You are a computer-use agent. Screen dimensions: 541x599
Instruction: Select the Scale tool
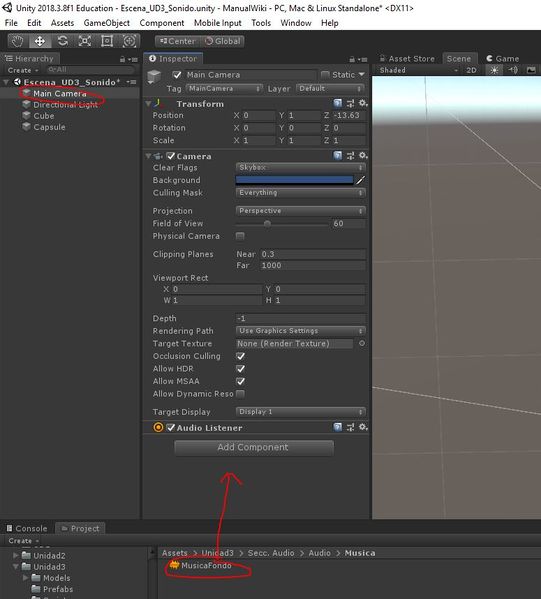point(84,41)
